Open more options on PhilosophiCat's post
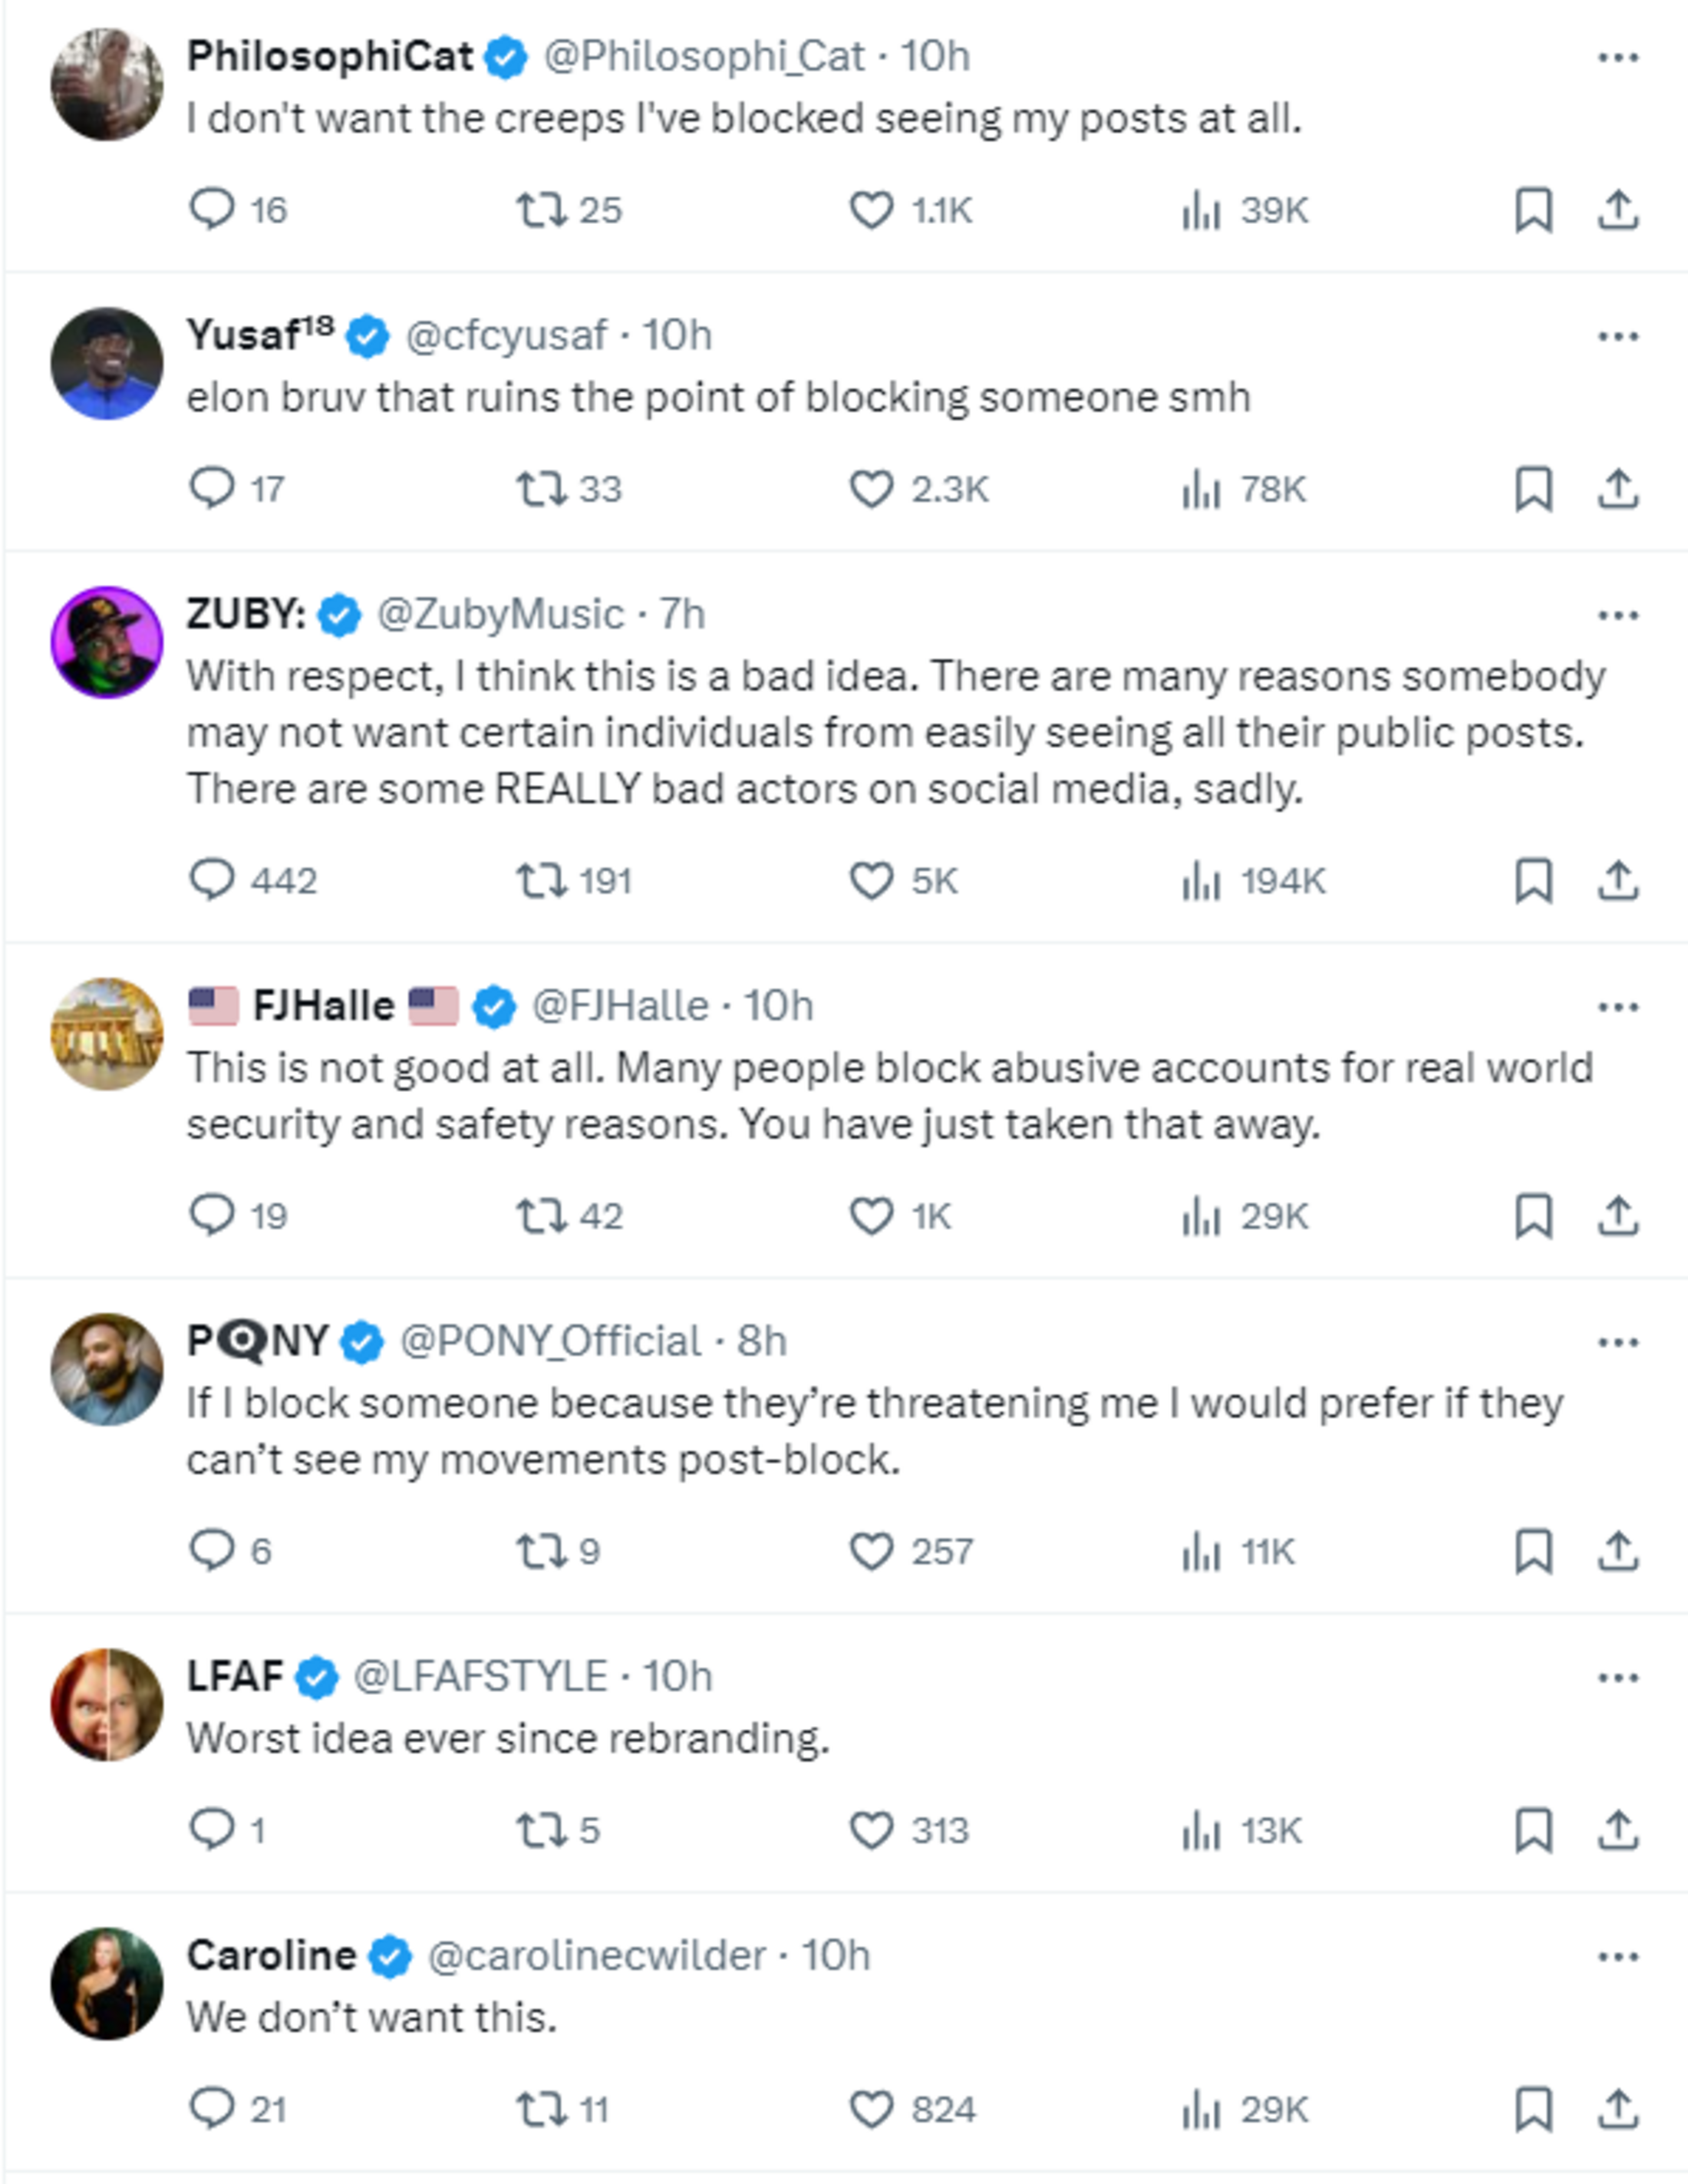Screen dimensions: 1688x2184 click(1617, 57)
